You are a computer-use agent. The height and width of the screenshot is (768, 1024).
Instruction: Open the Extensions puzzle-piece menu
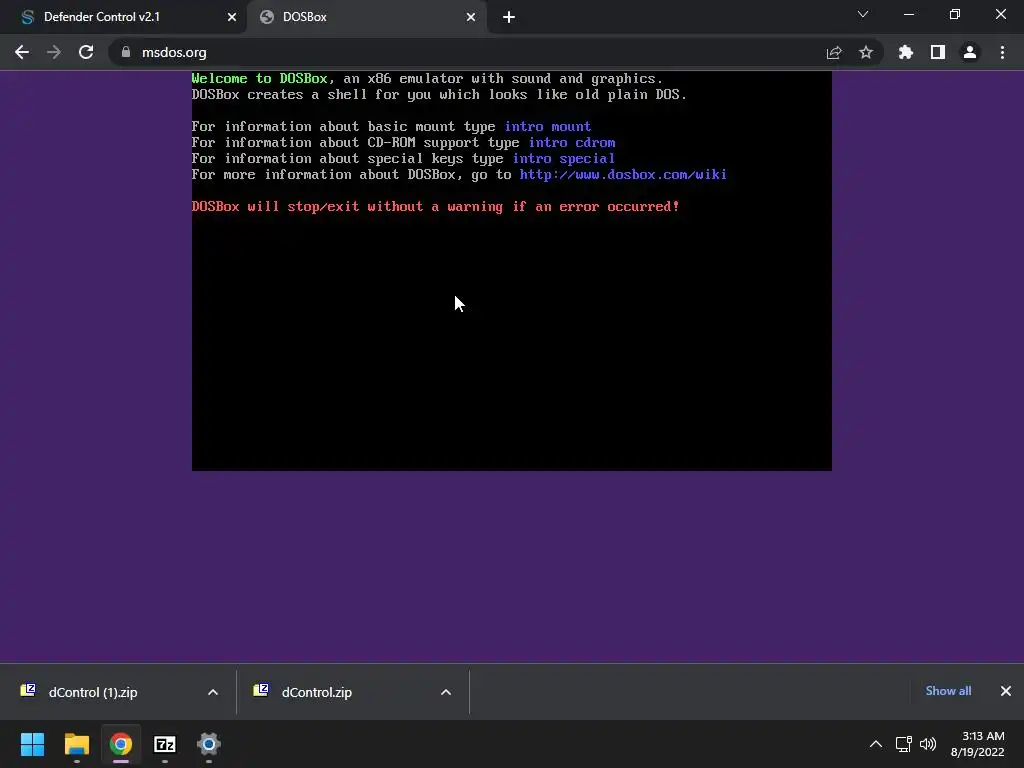[906, 52]
